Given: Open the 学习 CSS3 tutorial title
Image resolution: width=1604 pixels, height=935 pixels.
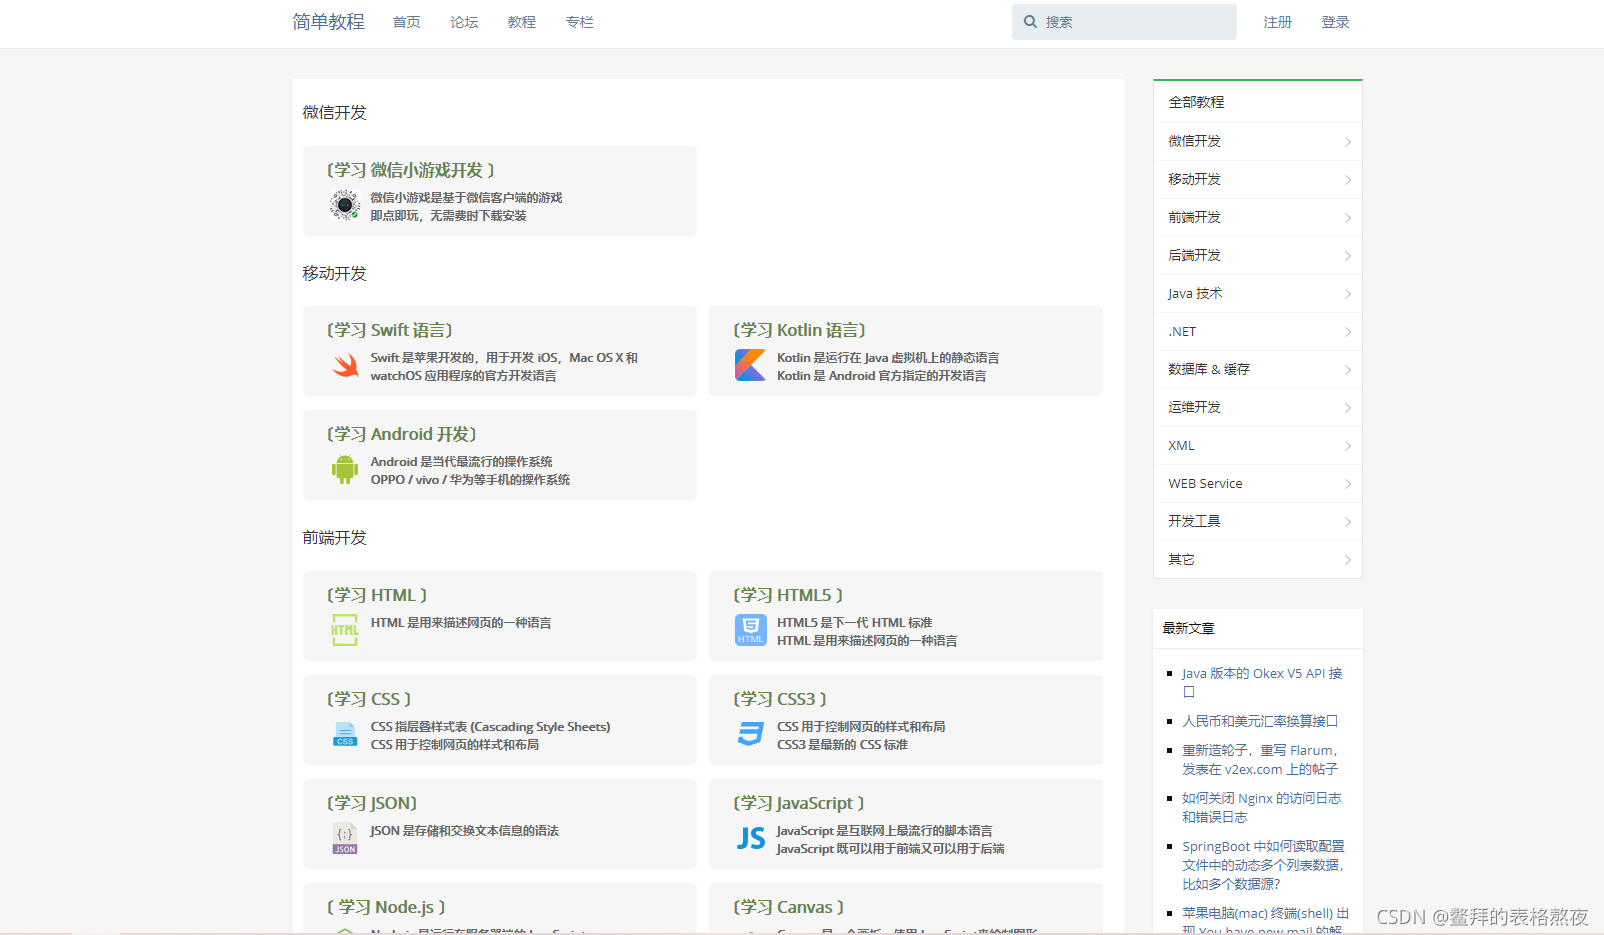Looking at the screenshot, I should (x=780, y=699).
